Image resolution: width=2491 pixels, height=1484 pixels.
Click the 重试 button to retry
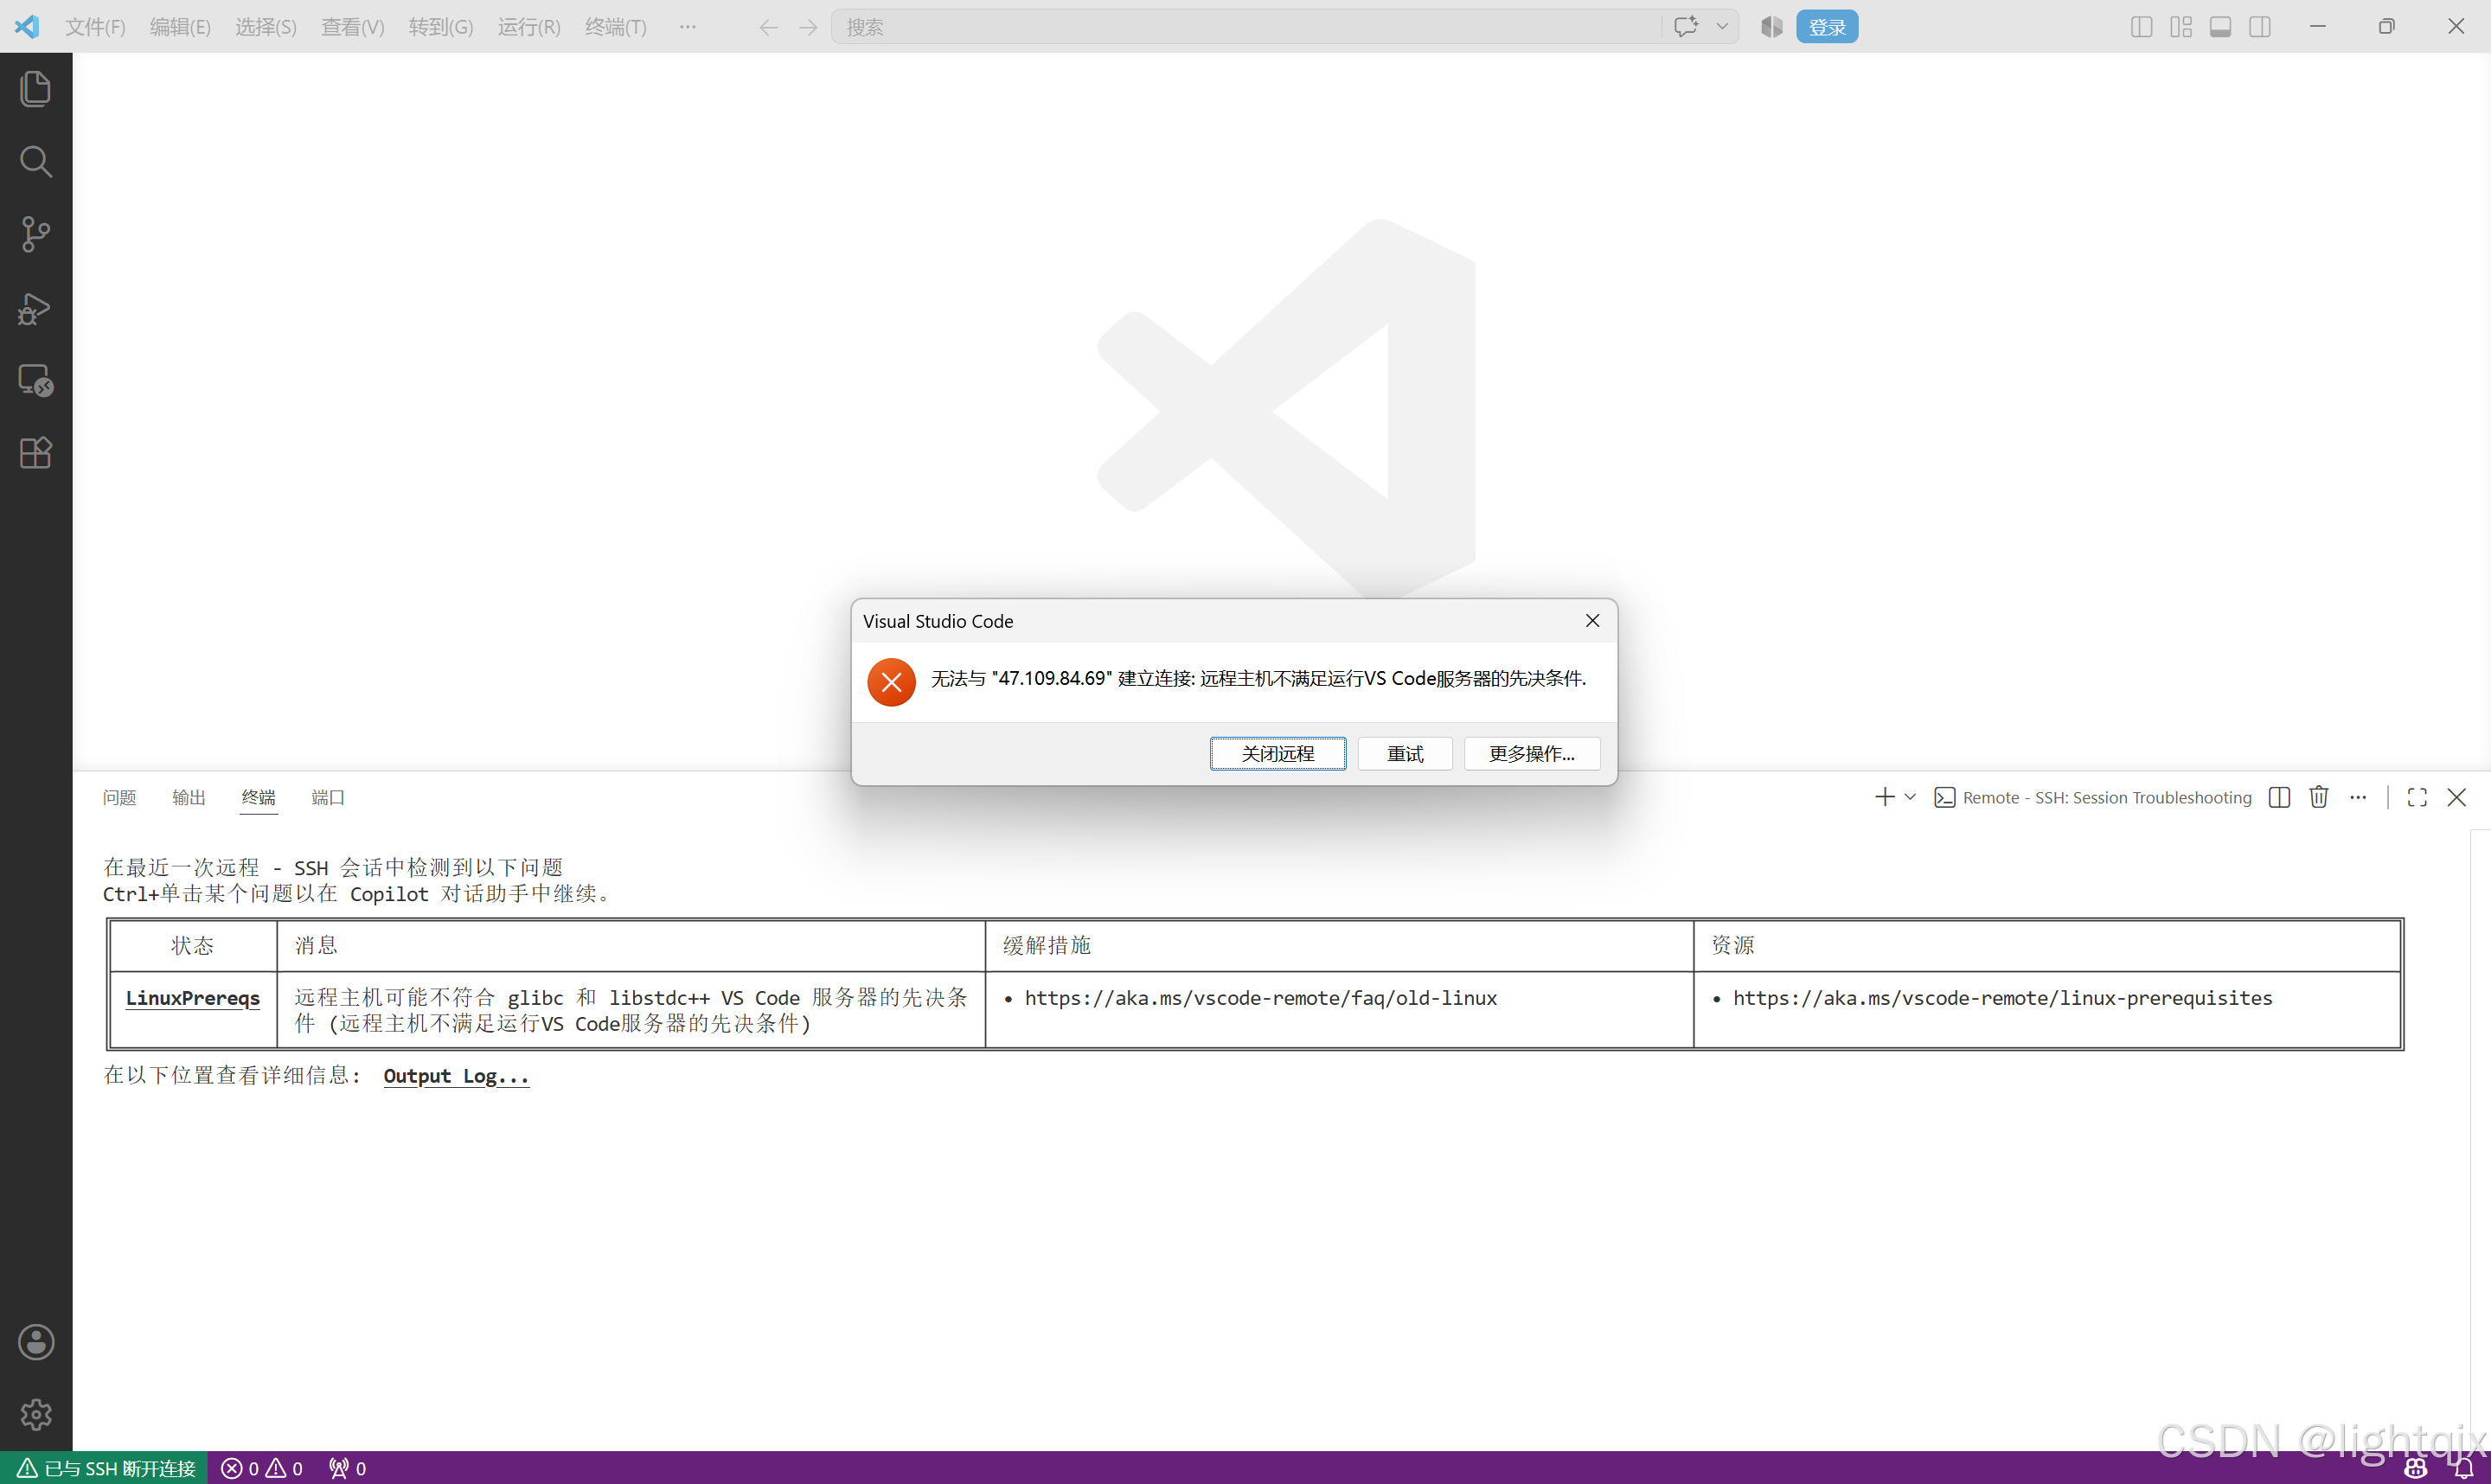(x=1405, y=753)
